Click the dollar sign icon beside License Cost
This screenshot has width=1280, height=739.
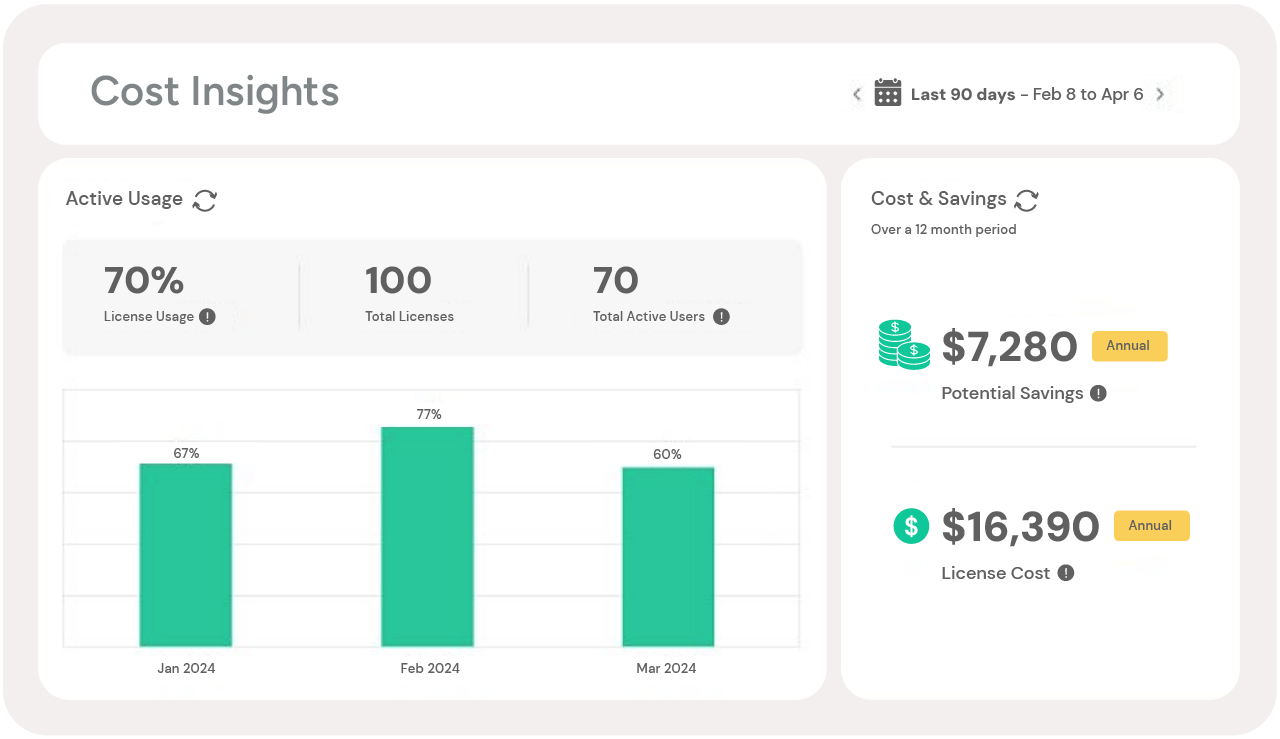(911, 525)
